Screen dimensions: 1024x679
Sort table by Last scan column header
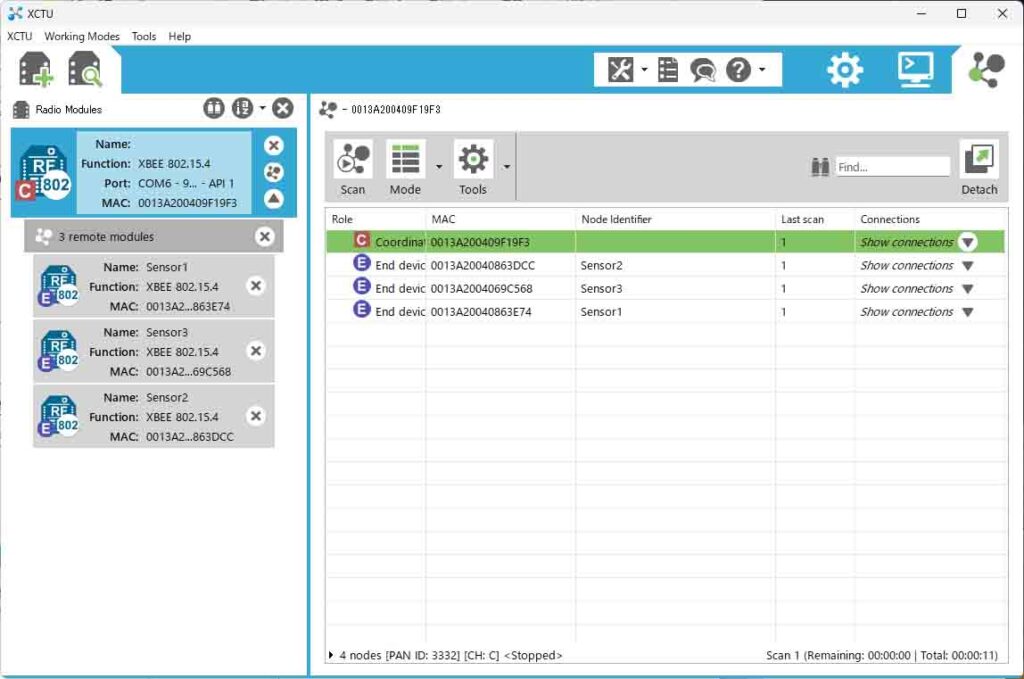[815, 219]
